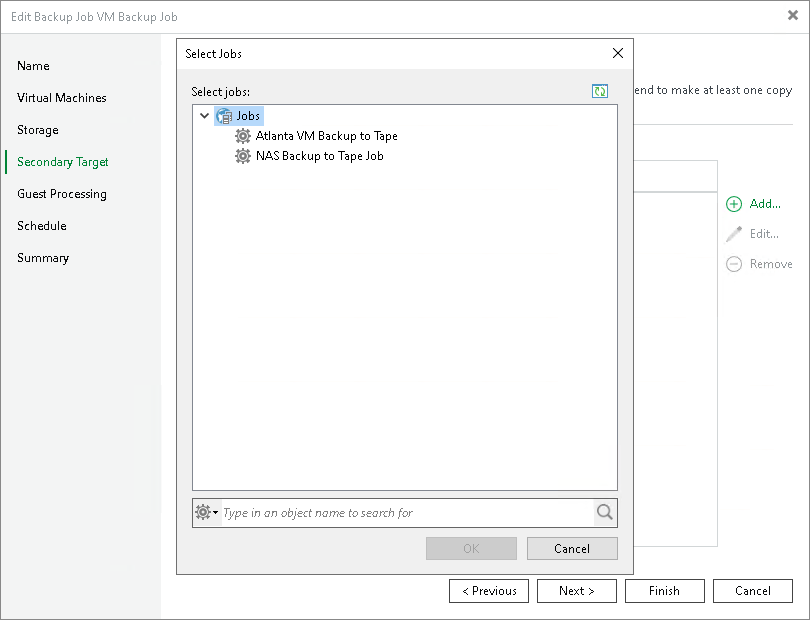810x620 pixels.
Task: Click the minus Remove icon
Action: coord(734,264)
